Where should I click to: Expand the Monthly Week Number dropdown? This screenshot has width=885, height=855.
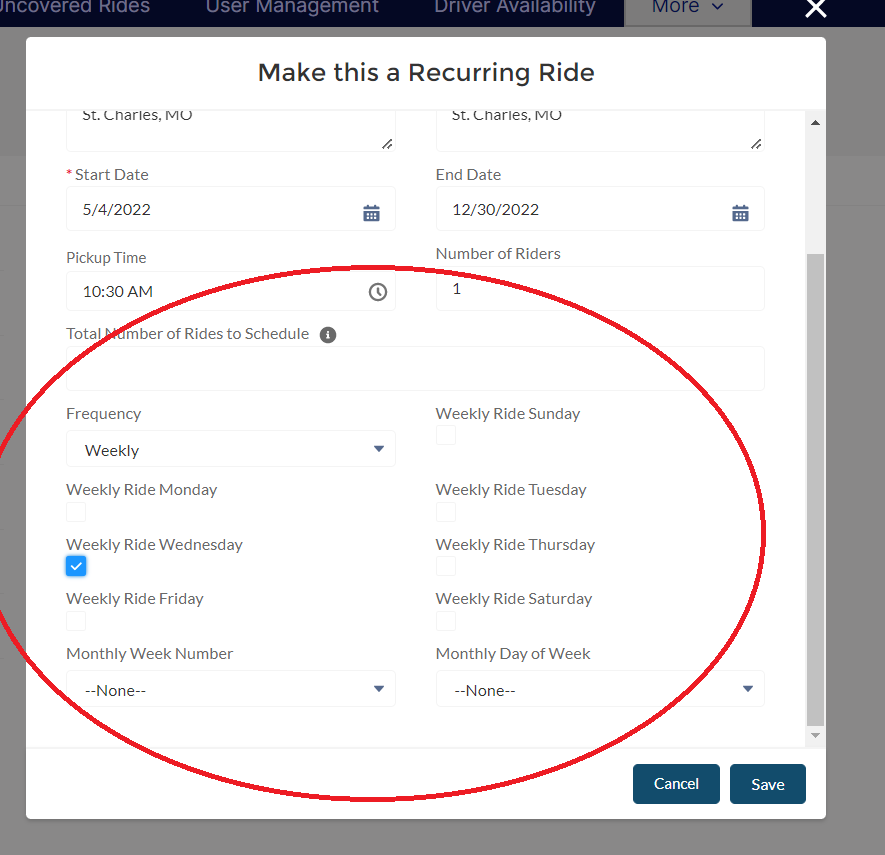(230, 689)
